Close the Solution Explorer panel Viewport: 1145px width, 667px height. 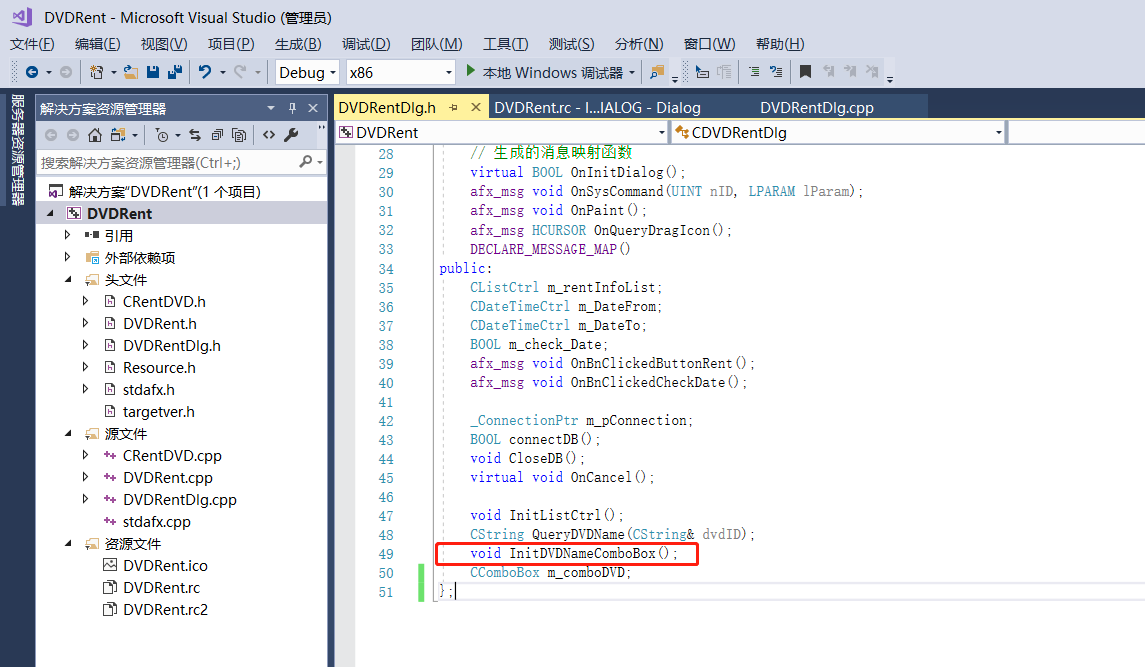[x=313, y=108]
